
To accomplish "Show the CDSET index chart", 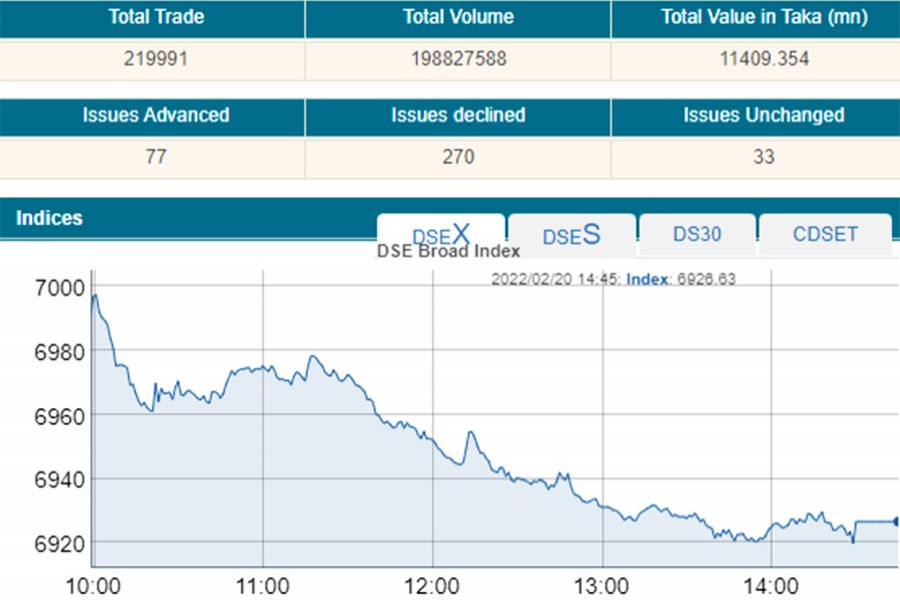I will click(825, 235).
